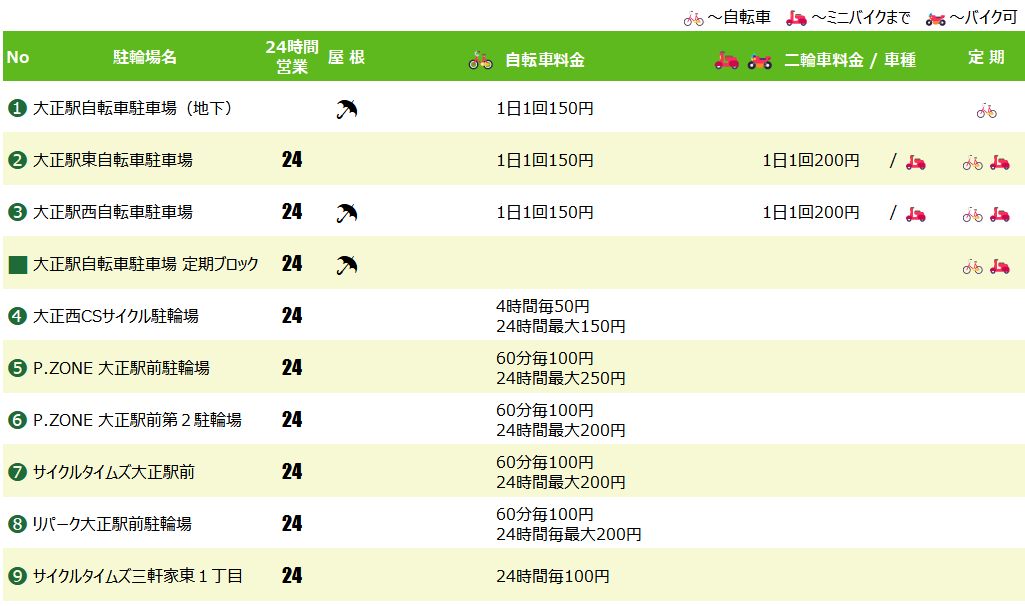Click the 車種 scooter icon in the 大正駅東自転車駐車場 row
The width and height of the screenshot is (1025, 606).
[x=915, y=161]
